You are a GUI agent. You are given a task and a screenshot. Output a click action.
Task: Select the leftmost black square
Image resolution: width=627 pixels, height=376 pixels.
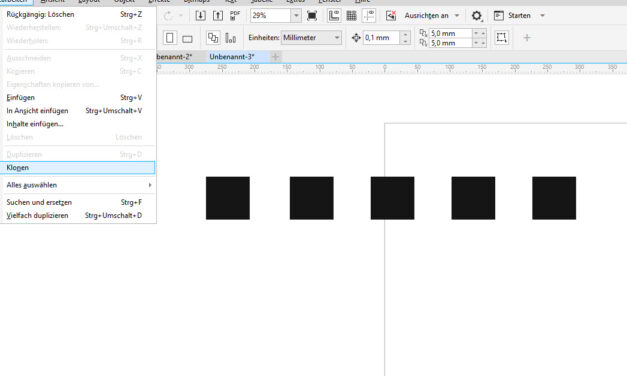pyautogui.click(x=228, y=198)
